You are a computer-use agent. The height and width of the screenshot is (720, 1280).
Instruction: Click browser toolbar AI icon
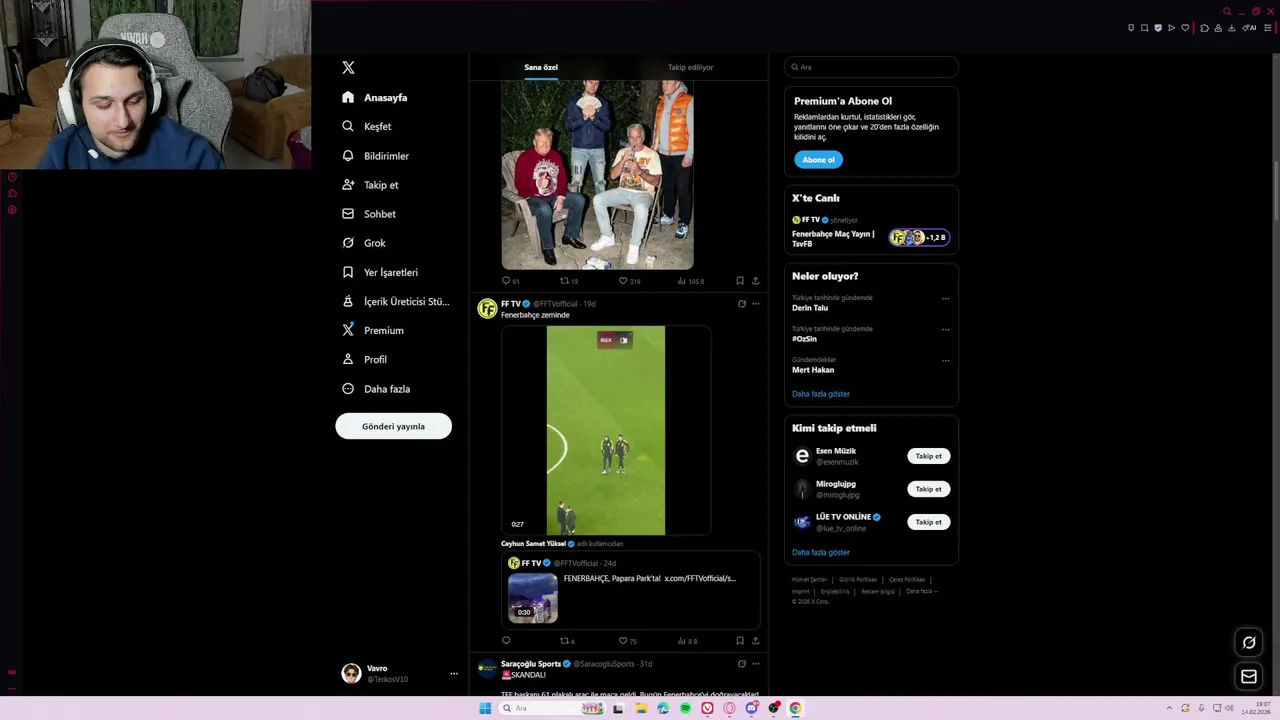[1249, 28]
